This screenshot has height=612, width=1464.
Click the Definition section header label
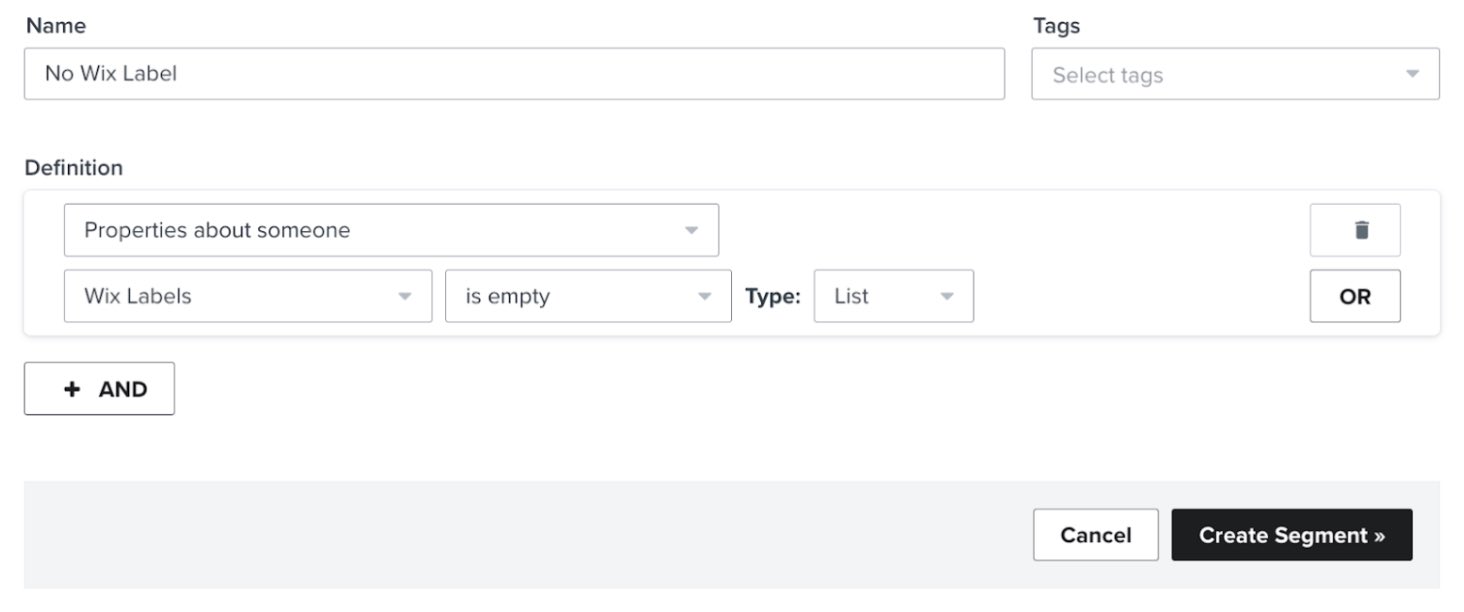coord(74,167)
